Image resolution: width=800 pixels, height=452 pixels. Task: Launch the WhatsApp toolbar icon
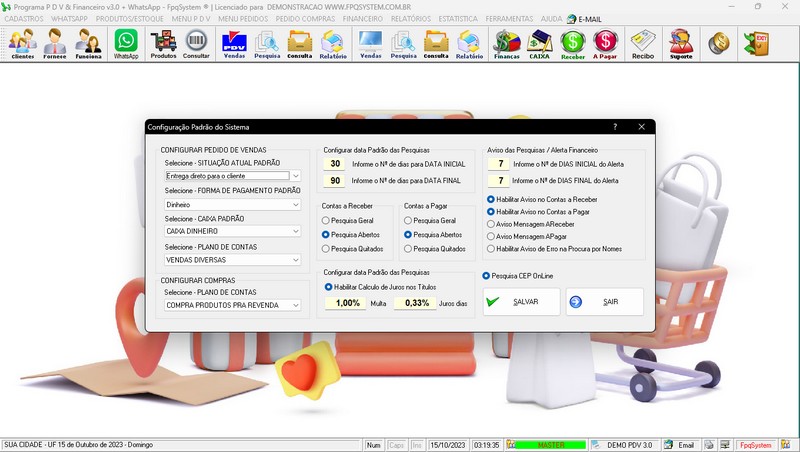[x=126, y=44]
